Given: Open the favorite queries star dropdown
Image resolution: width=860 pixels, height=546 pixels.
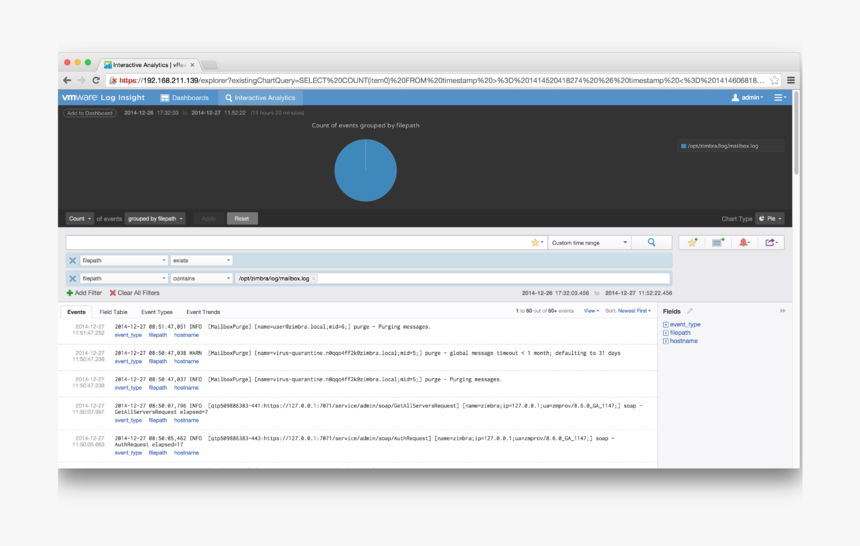Looking at the screenshot, I should pos(537,243).
